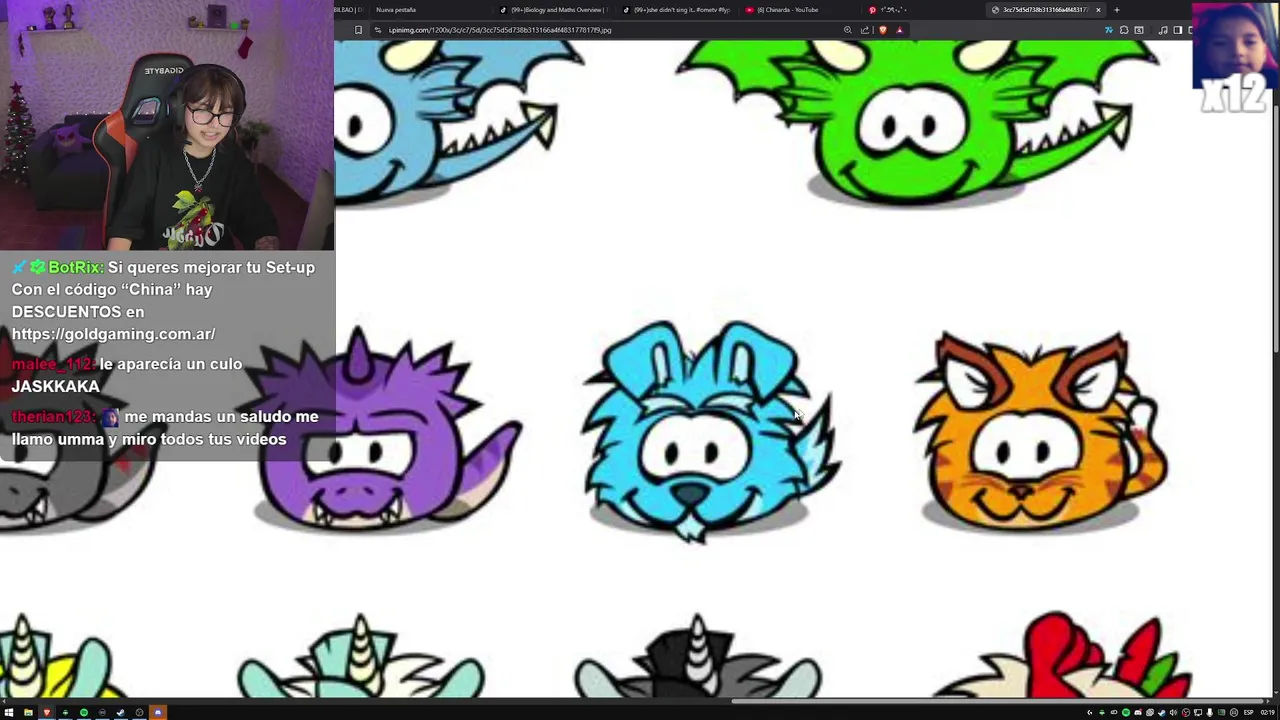
Task: Click the therian123 username in chat
Action: pyautogui.click(x=53, y=416)
